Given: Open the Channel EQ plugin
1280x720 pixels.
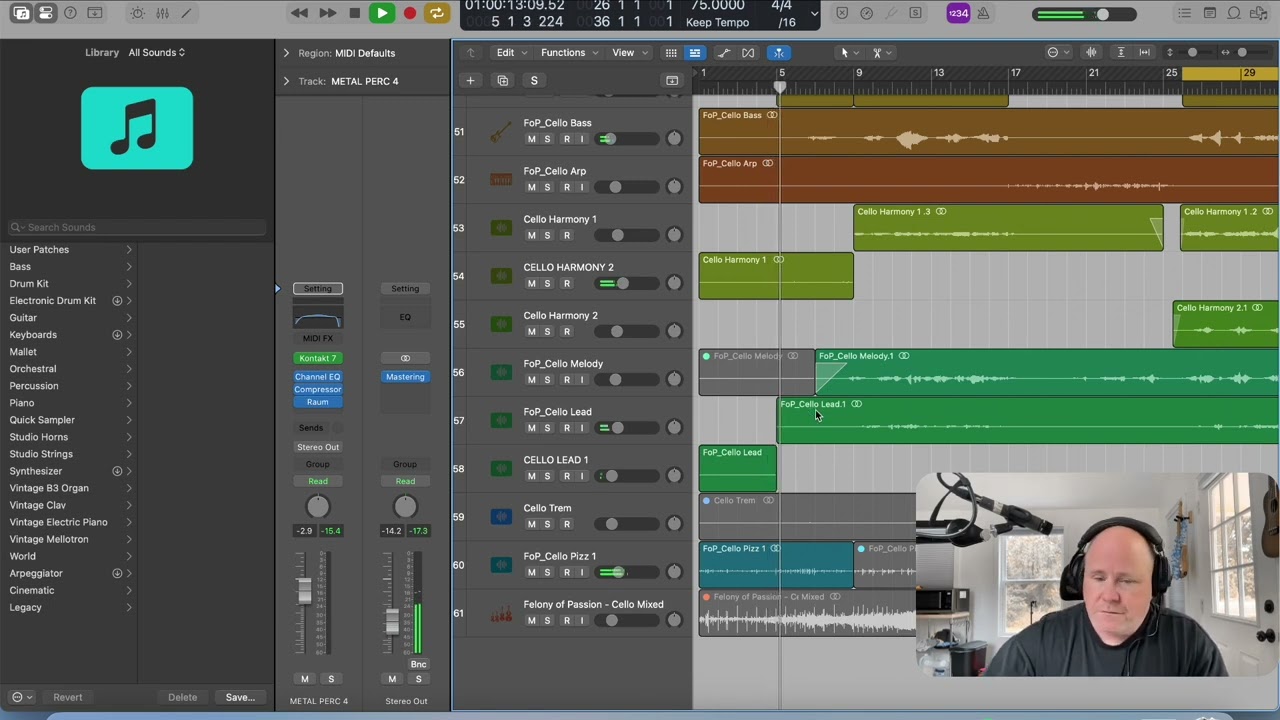Looking at the screenshot, I should [x=317, y=377].
